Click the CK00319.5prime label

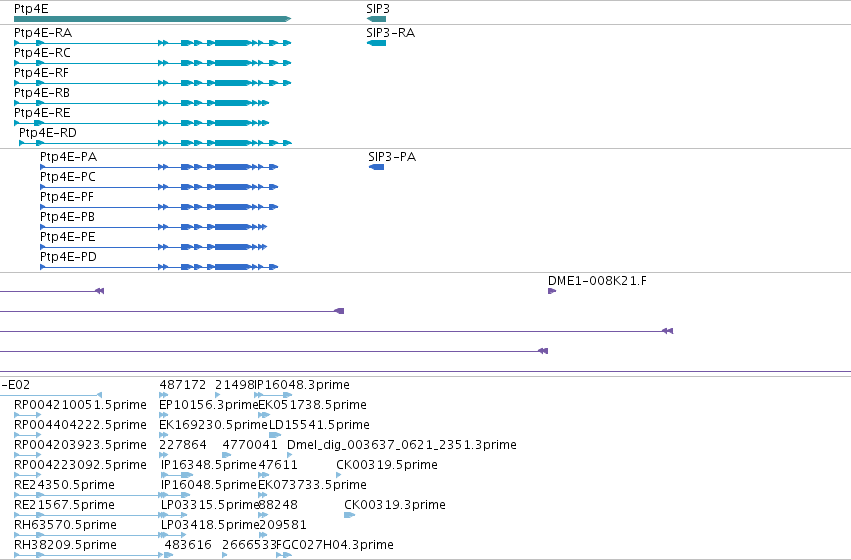pos(386,464)
